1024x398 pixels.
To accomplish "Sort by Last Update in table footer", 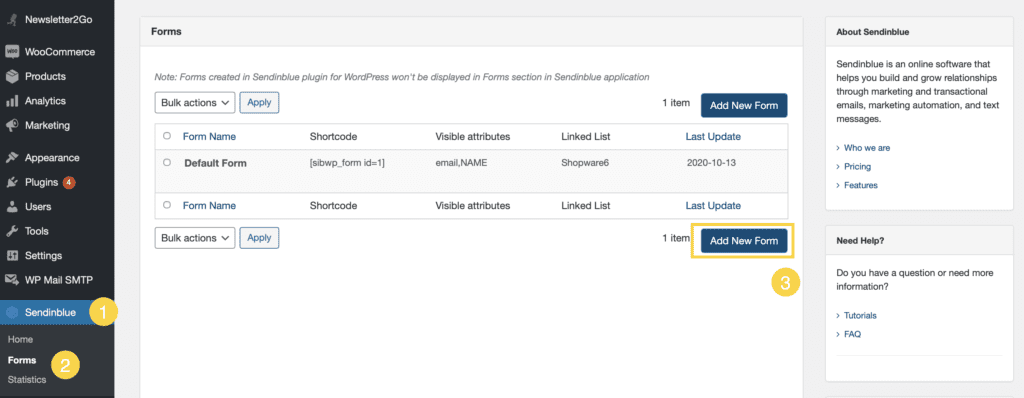I will [713, 205].
